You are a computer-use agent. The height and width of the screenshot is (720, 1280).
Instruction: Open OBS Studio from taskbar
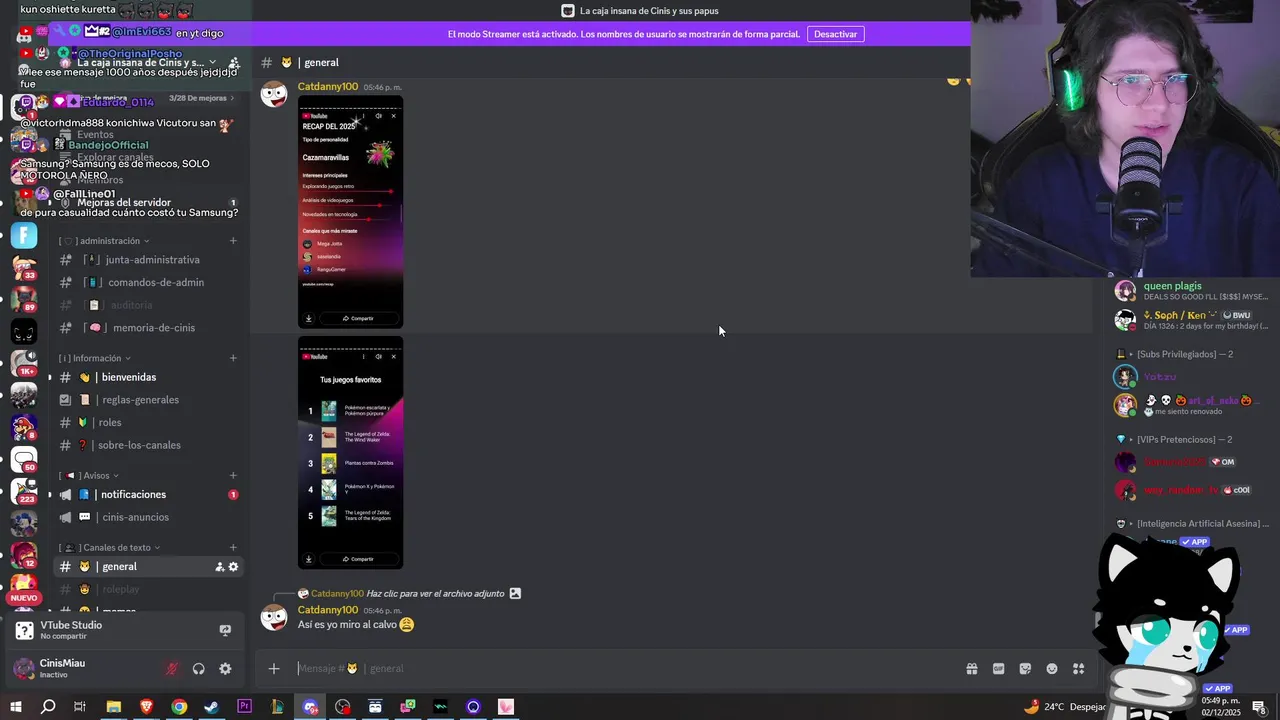point(343,707)
